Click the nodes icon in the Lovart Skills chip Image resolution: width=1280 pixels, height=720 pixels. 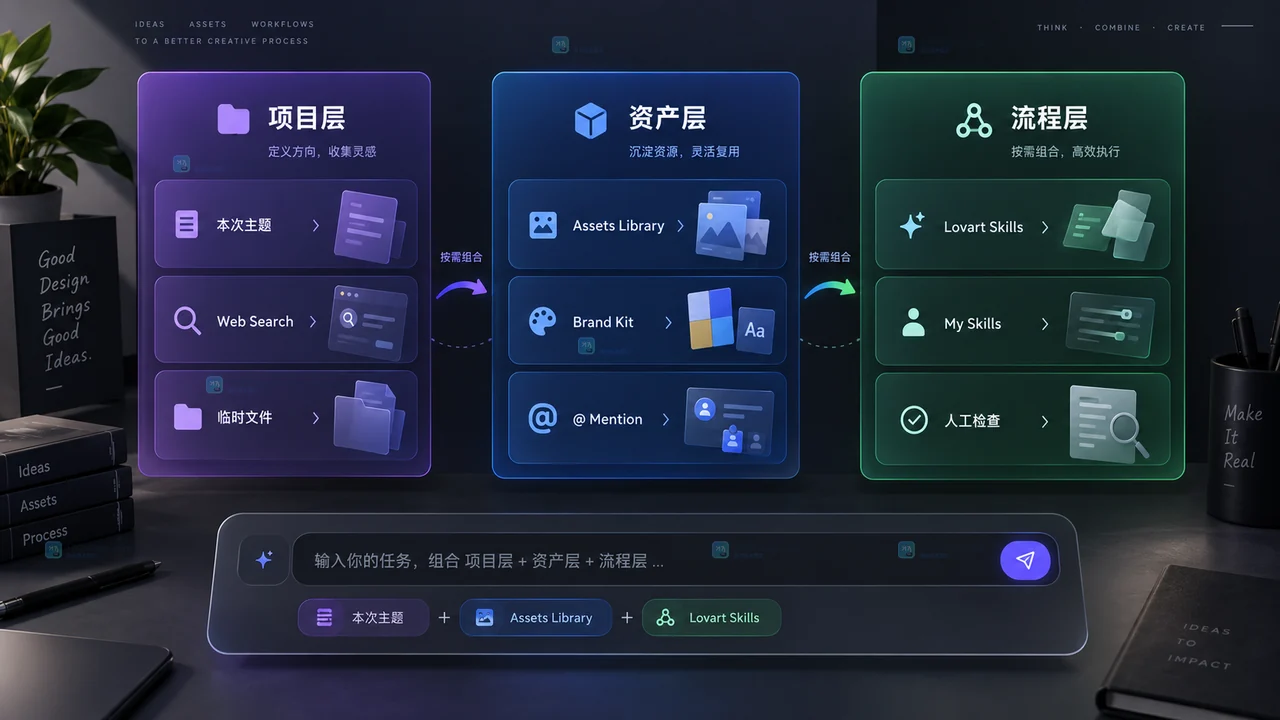click(x=665, y=618)
